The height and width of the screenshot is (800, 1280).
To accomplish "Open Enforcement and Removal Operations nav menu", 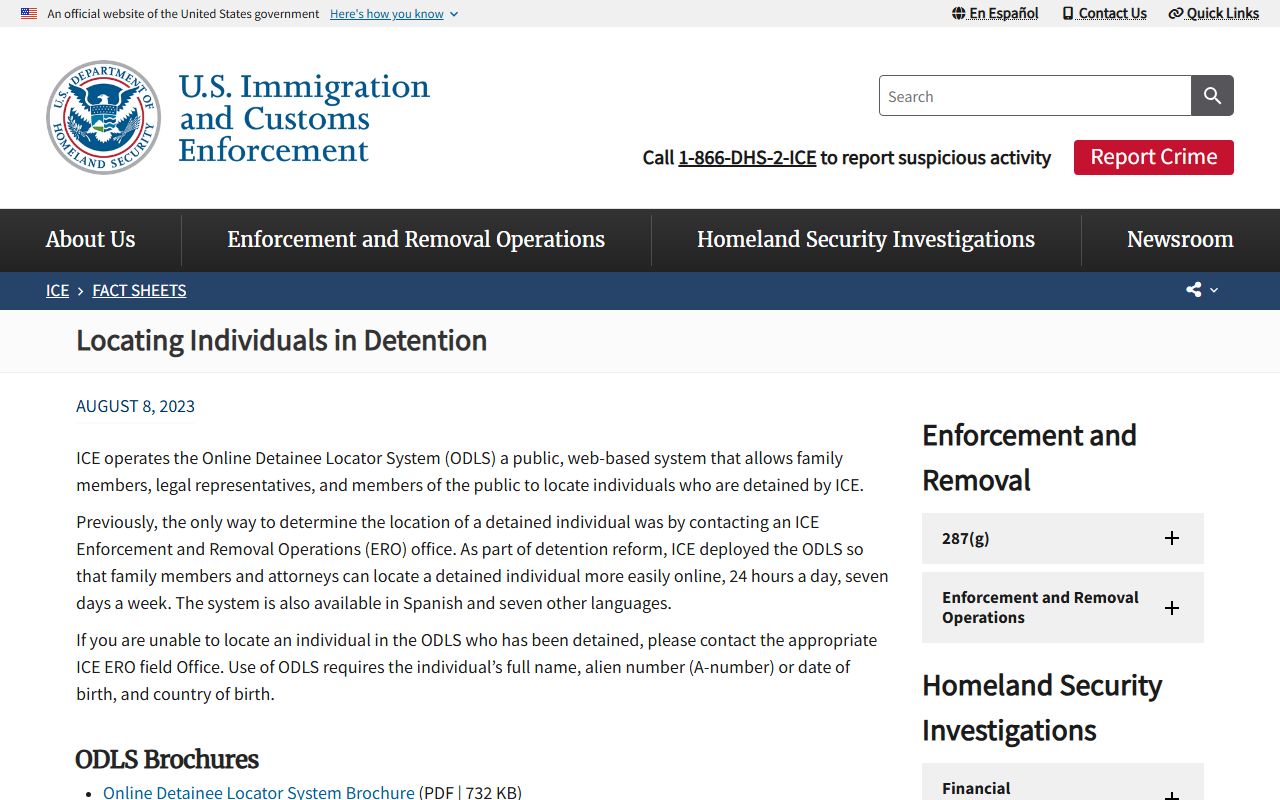I will click(416, 239).
